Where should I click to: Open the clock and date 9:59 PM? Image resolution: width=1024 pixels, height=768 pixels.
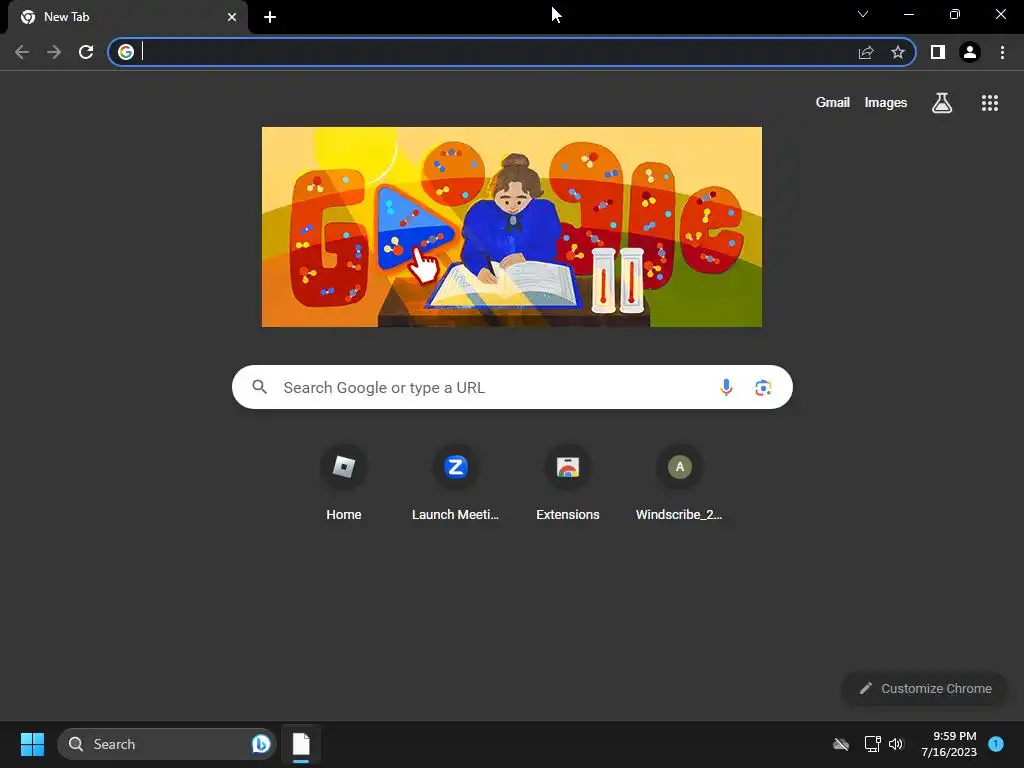[x=949, y=744]
